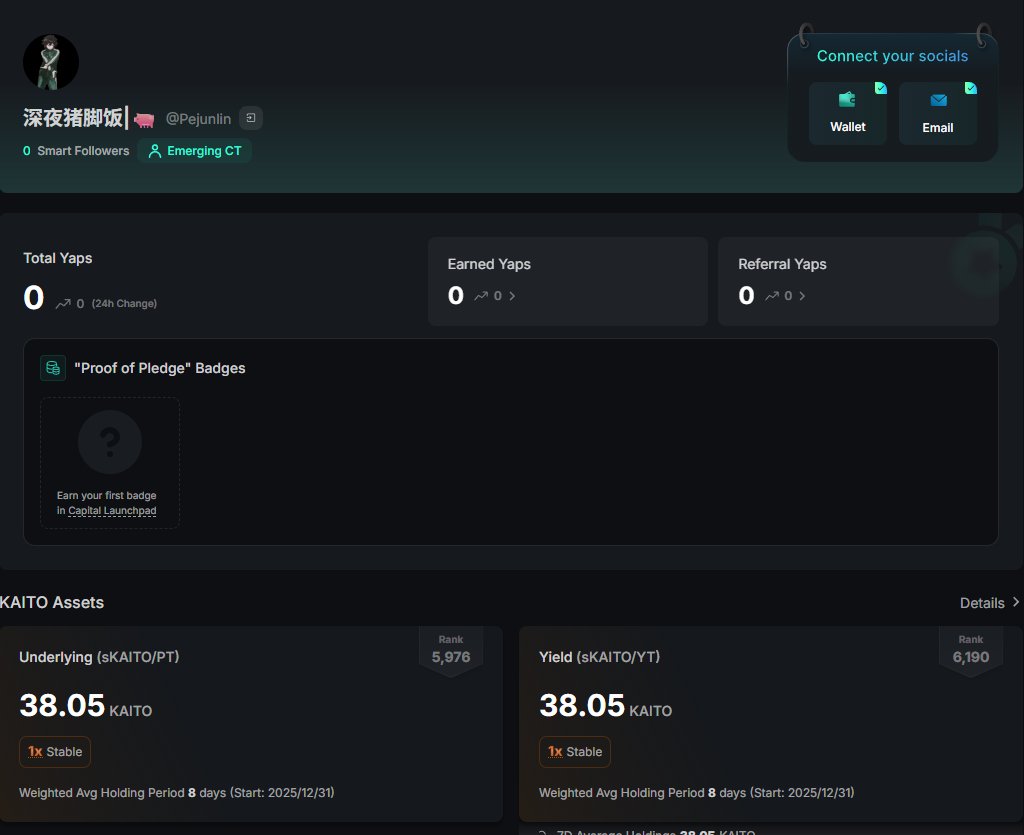Image resolution: width=1024 pixels, height=835 pixels.
Task: Click the (24h Change) label
Action: [x=124, y=304]
